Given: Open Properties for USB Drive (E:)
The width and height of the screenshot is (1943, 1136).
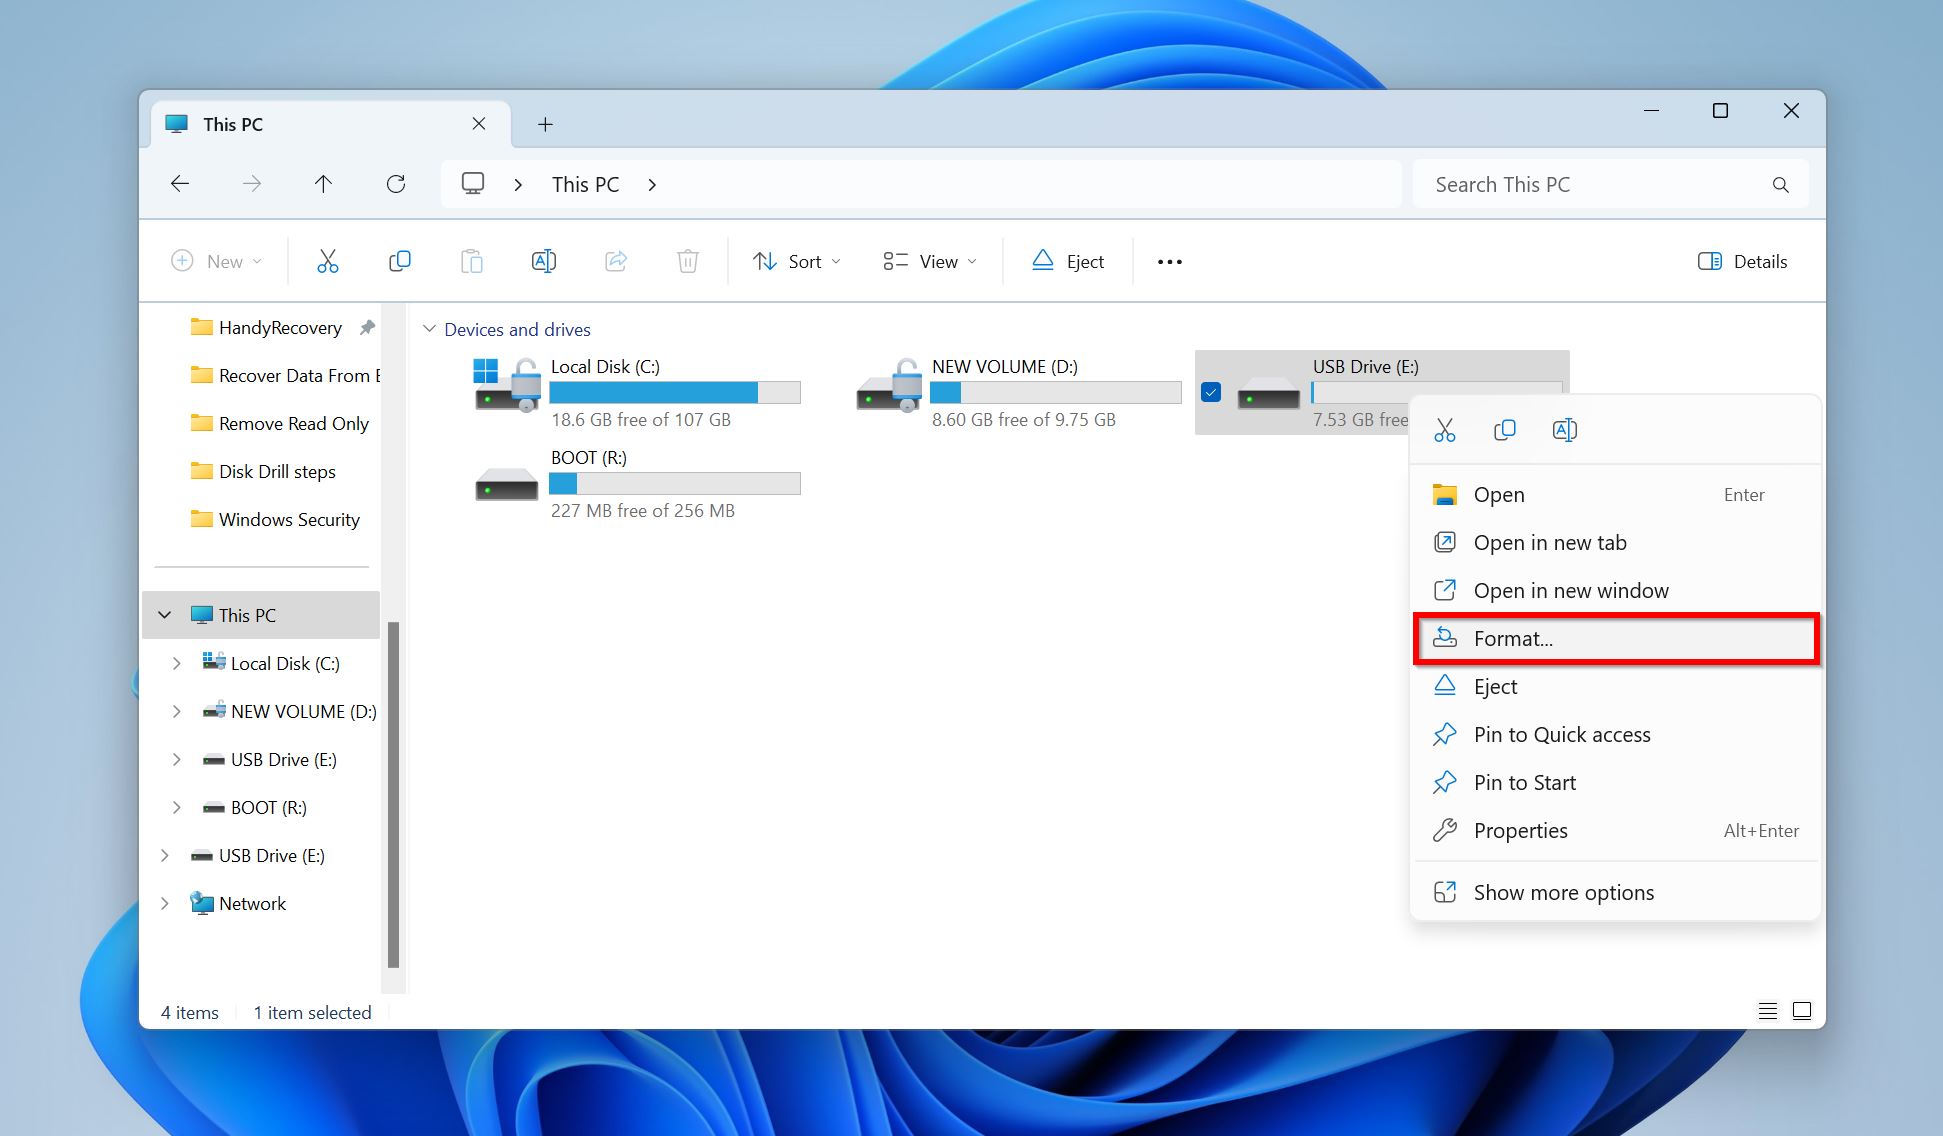Looking at the screenshot, I should (1521, 830).
